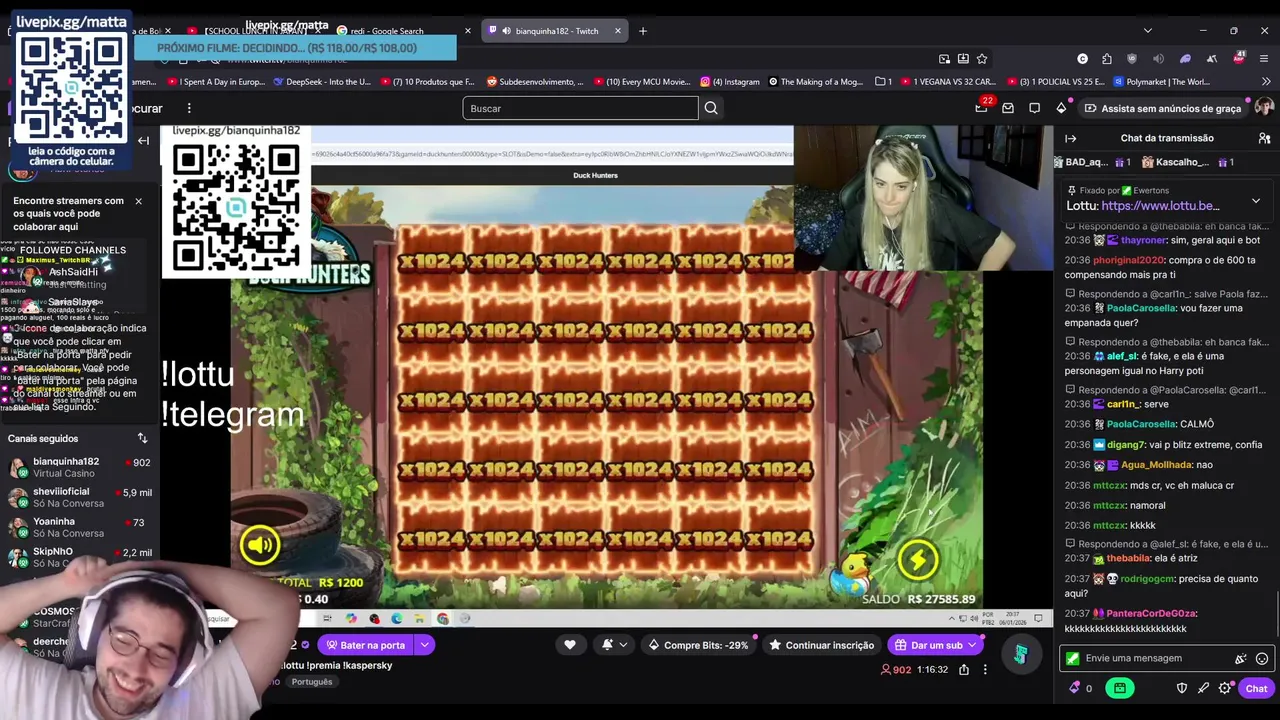Screen dimensions: 1280x720
Task: Open the DeepSeek - Into the U... bookmark
Action: coord(321,82)
